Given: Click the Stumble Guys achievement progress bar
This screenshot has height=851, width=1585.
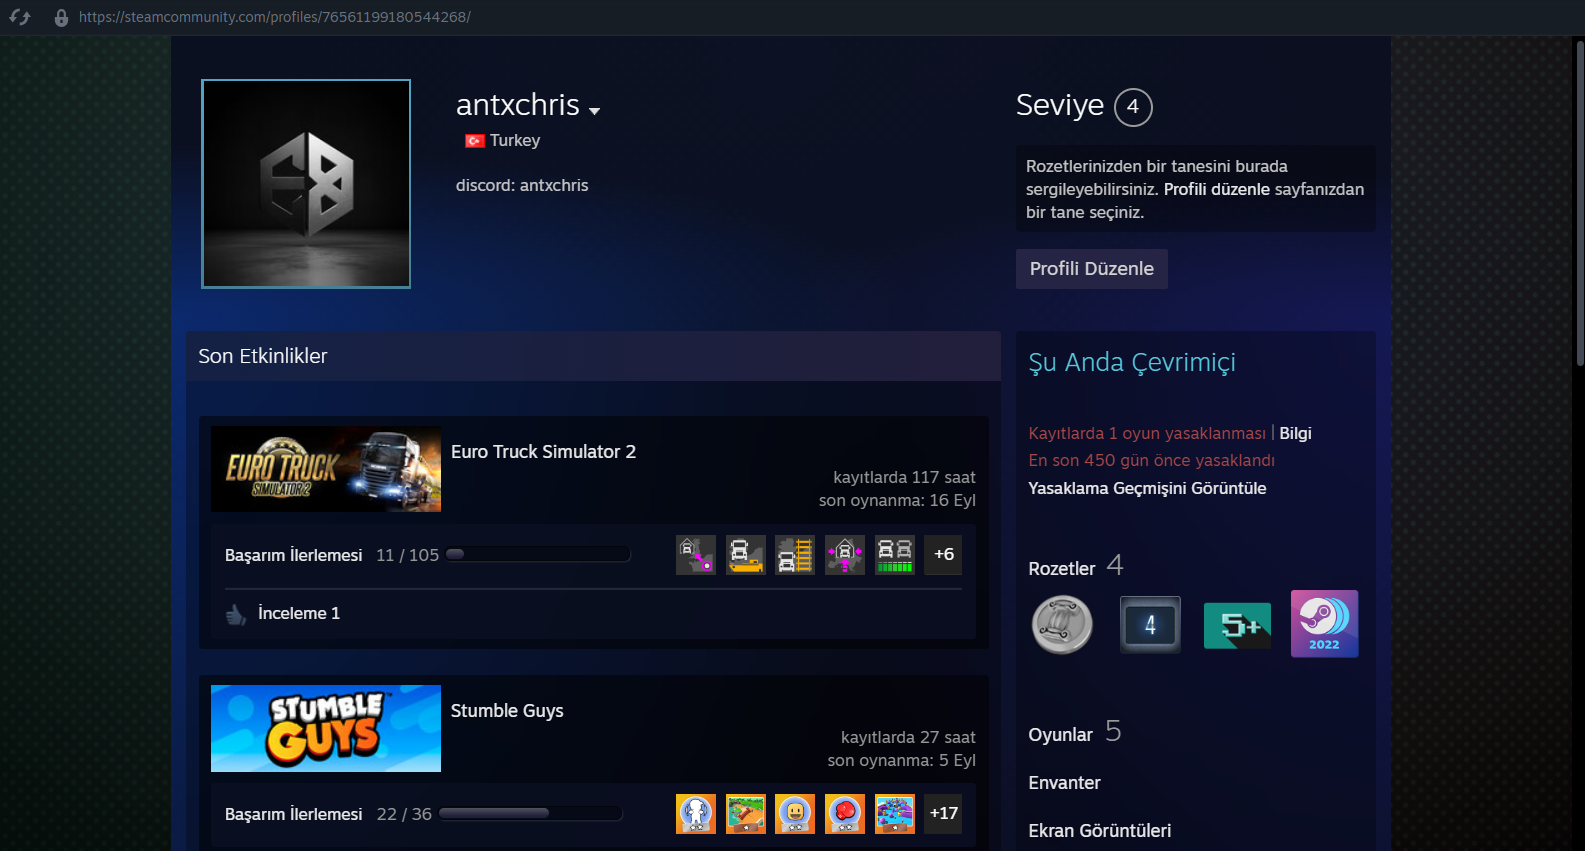Looking at the screenshot, I should pos(531,814).
